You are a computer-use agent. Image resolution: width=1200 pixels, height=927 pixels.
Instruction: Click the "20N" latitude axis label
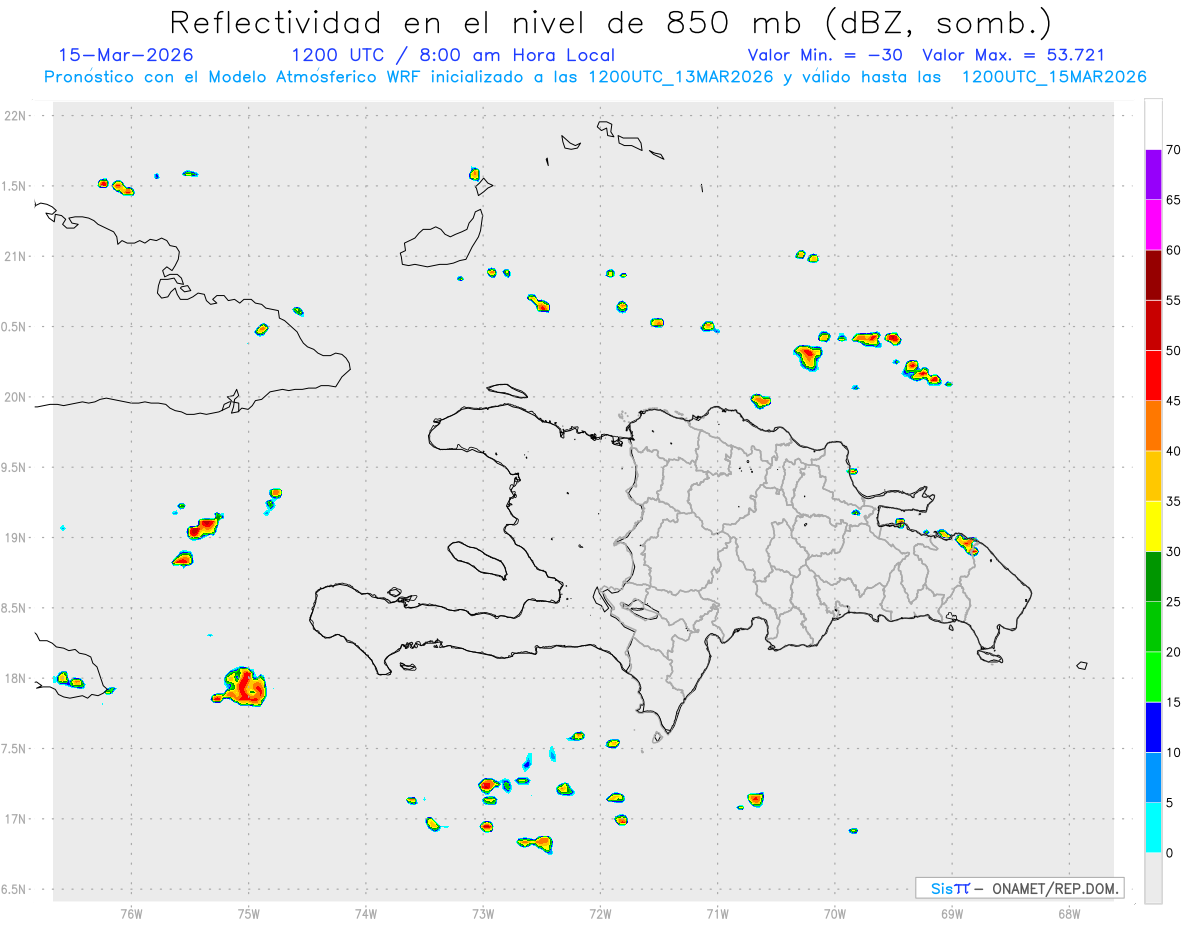[17, 397]
